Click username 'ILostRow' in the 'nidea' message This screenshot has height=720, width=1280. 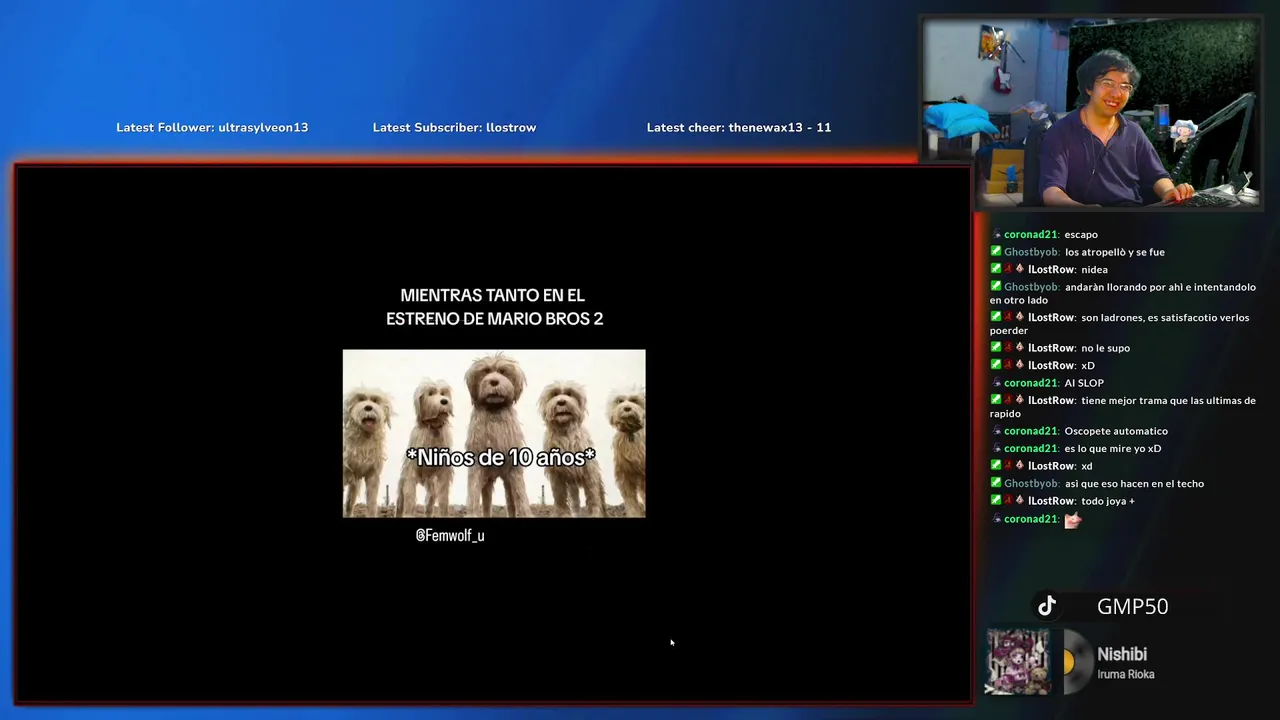coord(1052,269)
